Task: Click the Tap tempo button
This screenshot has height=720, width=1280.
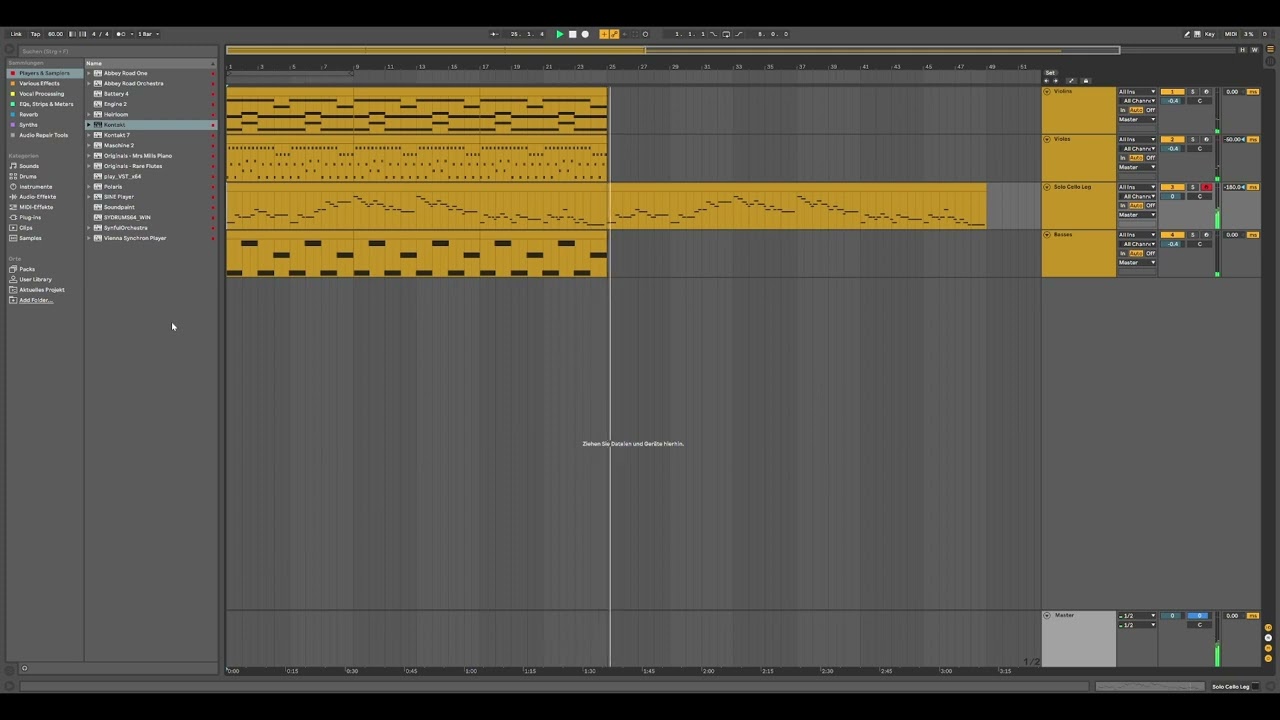Action: point(35,34)
